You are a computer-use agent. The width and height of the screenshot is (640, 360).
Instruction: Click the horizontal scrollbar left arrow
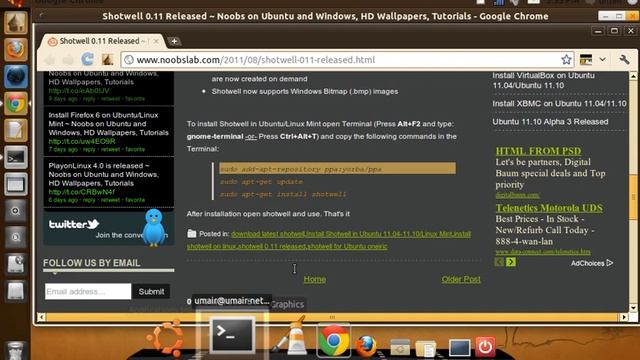[41, 317]
